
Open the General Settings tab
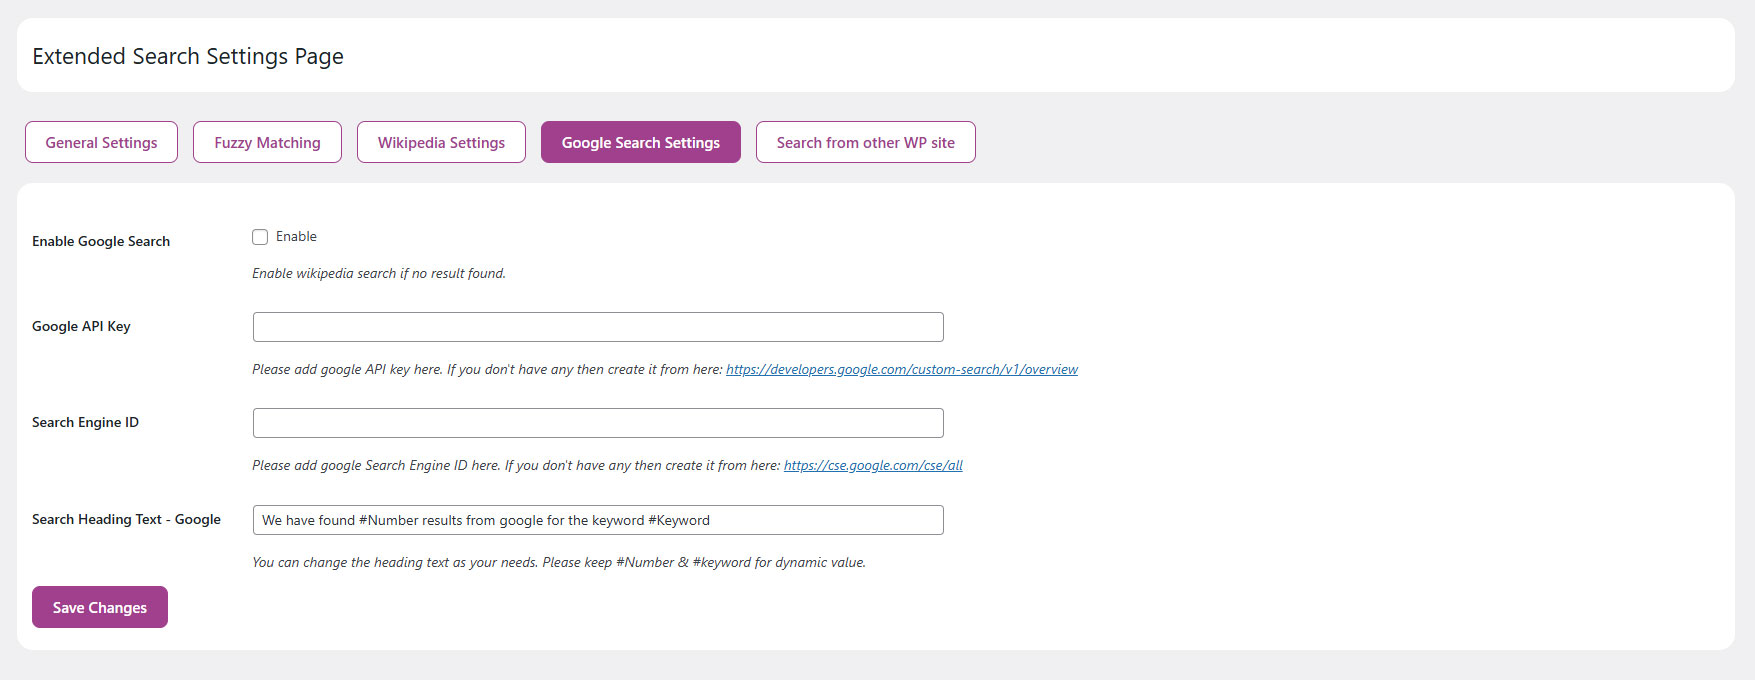pos(101,142)
